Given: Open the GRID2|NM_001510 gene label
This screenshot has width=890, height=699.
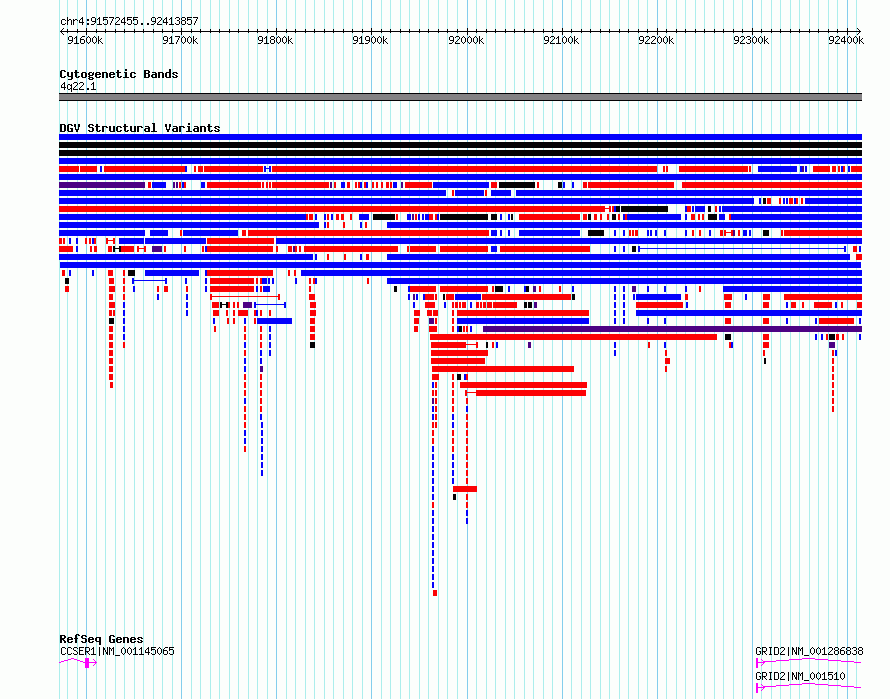Looking at the screenshot, I should click(x=800, y=676).
